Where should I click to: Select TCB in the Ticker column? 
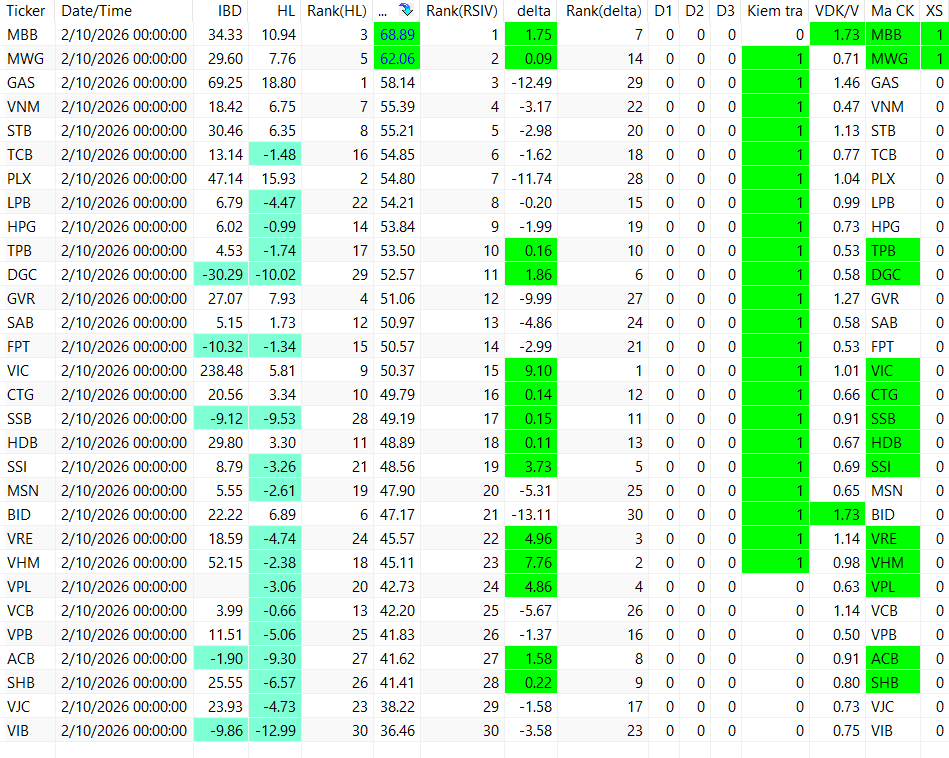[x=20, y=155]
